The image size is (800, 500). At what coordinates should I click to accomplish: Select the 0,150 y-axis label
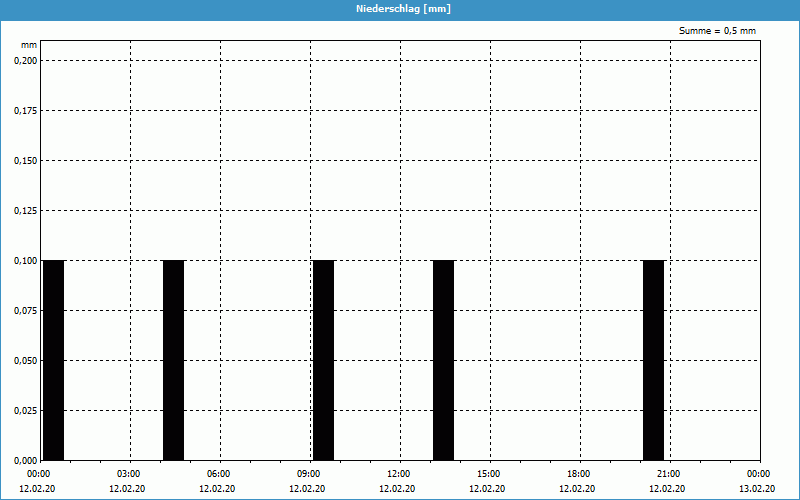(24, 161)
